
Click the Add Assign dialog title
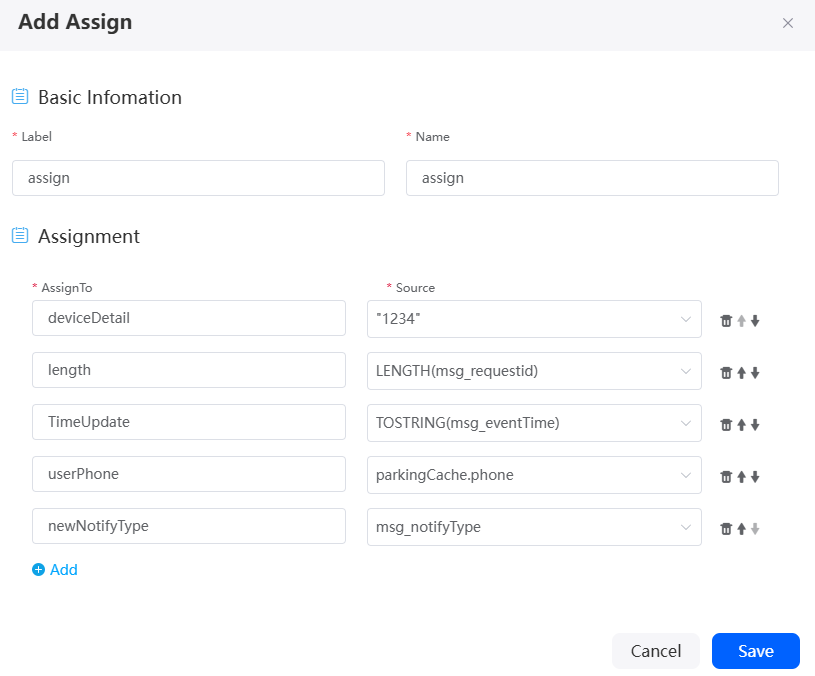click(x=75, y=22)
